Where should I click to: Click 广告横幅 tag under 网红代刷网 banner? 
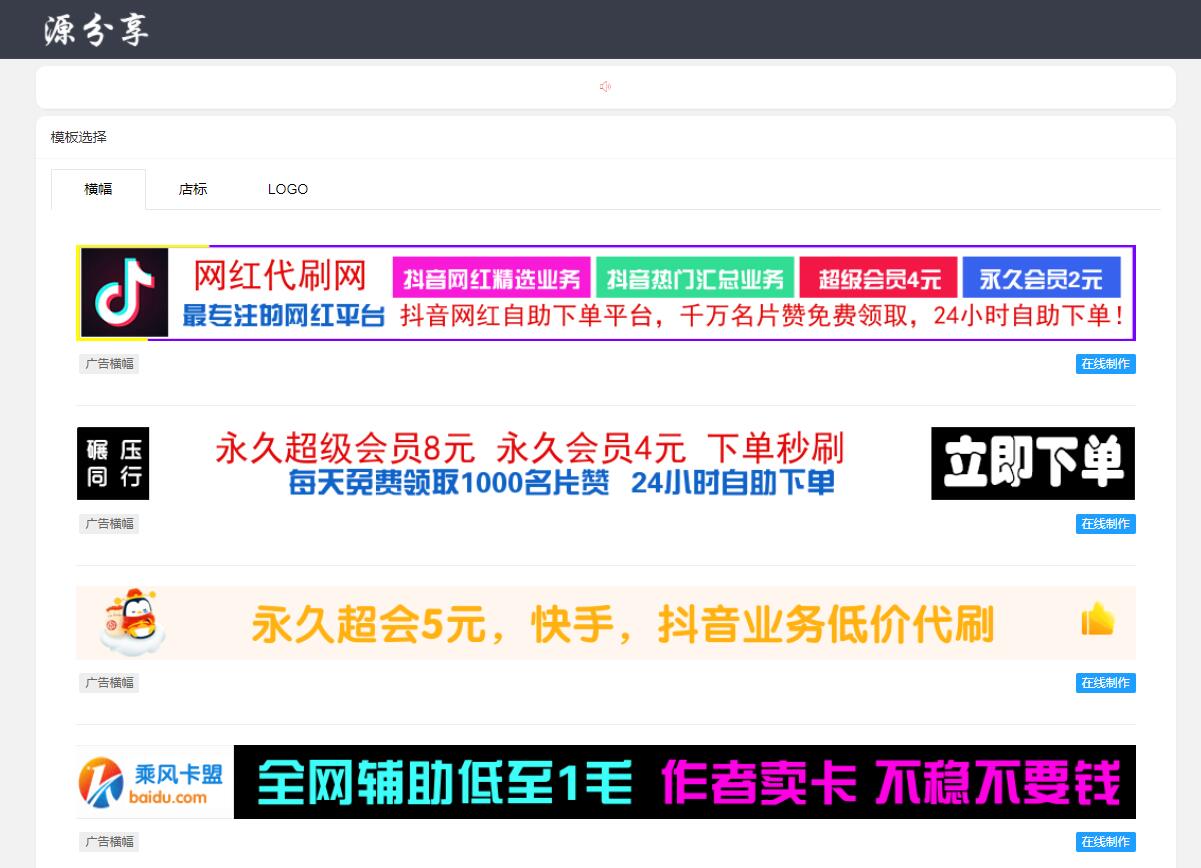109,364
